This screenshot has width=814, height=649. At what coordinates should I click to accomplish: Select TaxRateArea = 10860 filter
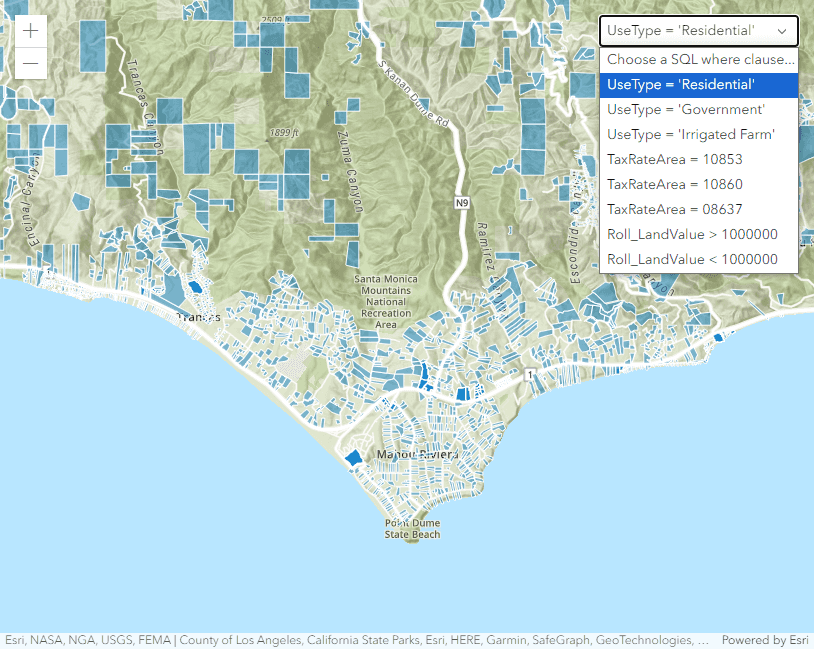point(698,185)
